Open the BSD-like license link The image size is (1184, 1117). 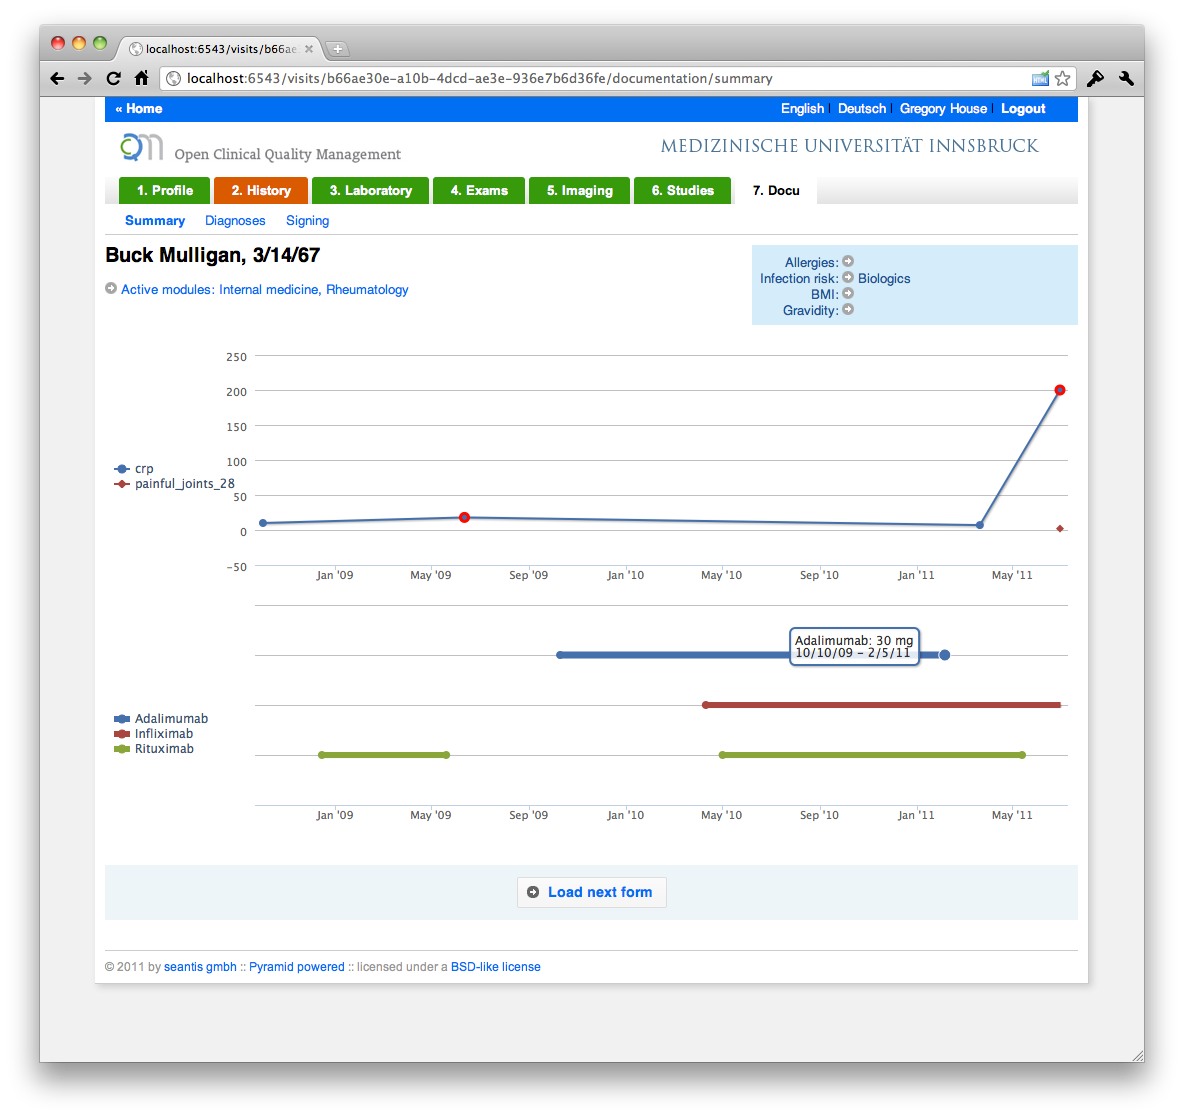tap(495, 967)
